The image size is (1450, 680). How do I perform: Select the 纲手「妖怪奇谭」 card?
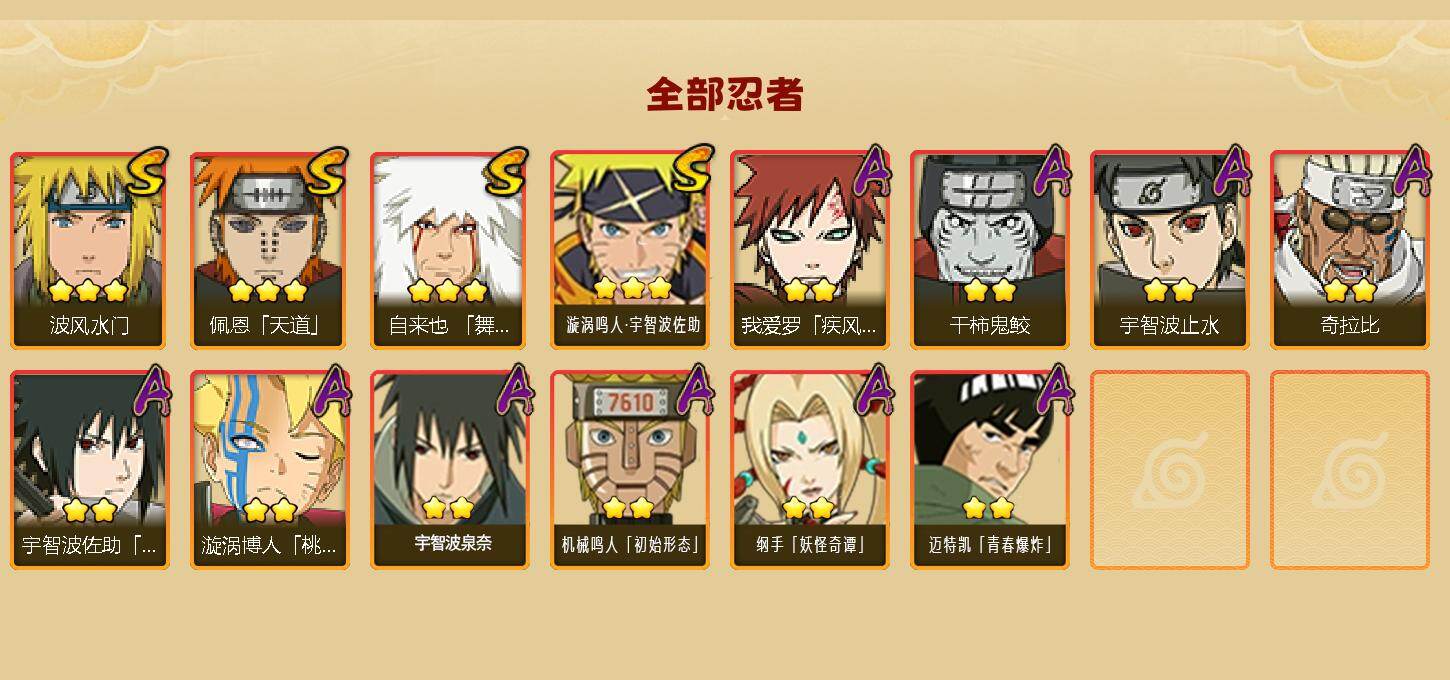click(810, 470)
